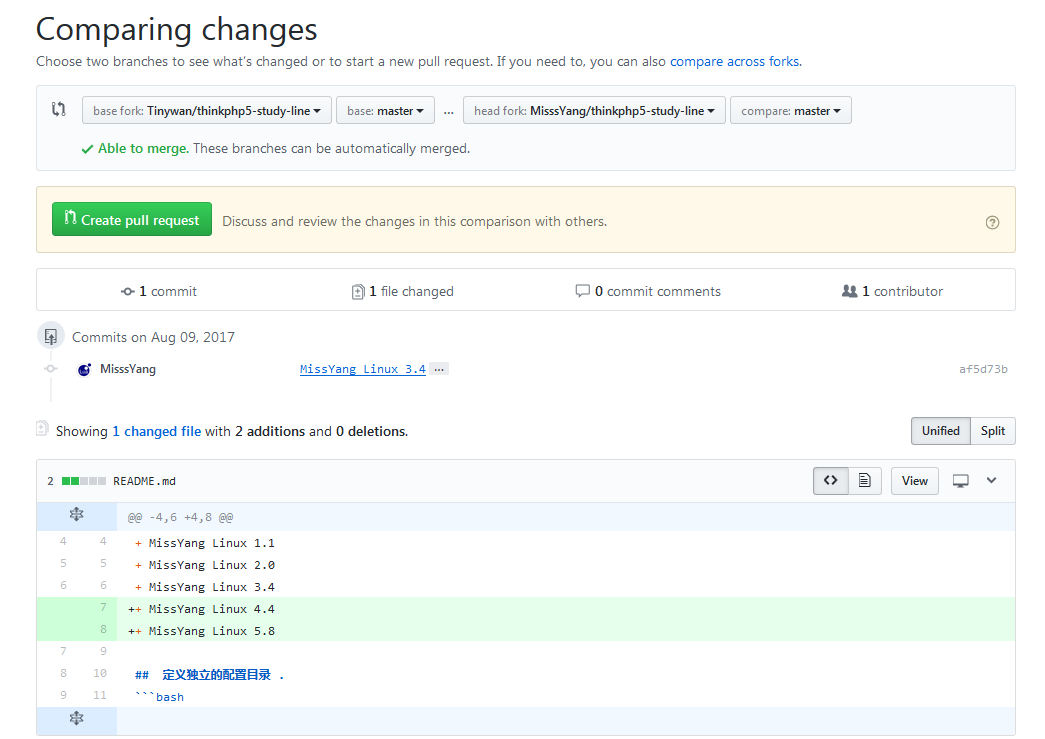1045x739 pixels.
Task: Click the help question mark icon
Action: tap(992, 223)
